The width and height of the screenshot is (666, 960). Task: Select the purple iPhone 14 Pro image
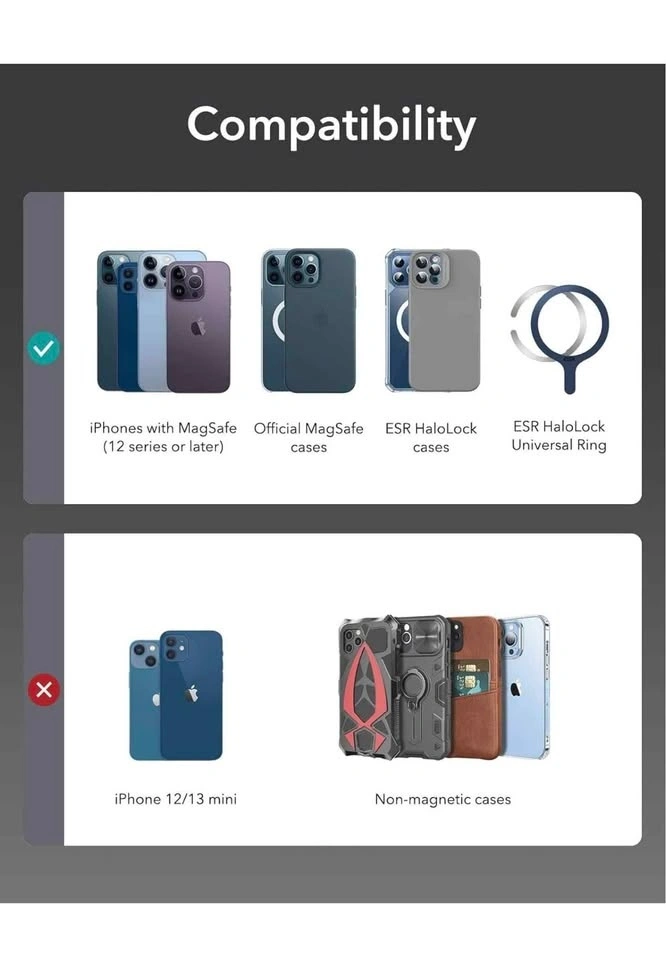coord(199,326)
